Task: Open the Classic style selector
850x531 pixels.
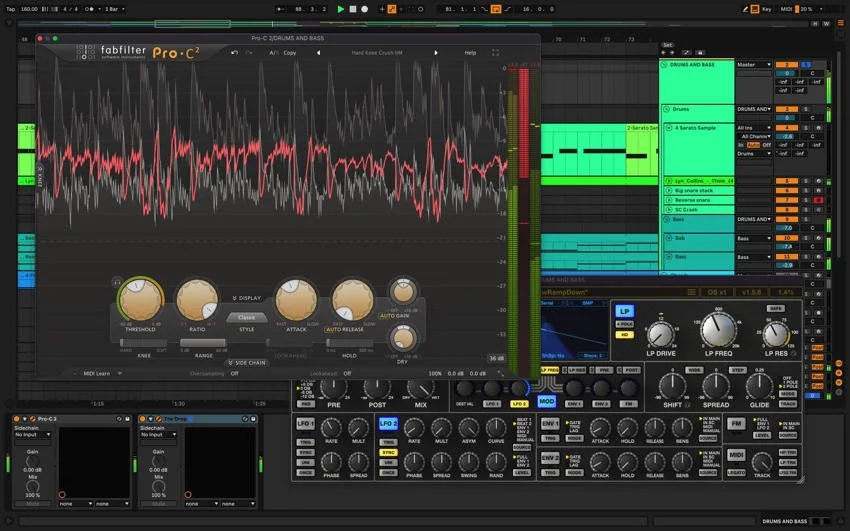Action: [x=246, y=318]
